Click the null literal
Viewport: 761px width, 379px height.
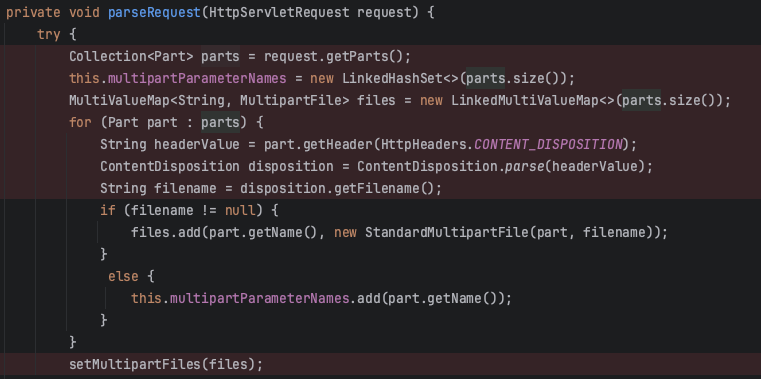(x=240, y=210)
